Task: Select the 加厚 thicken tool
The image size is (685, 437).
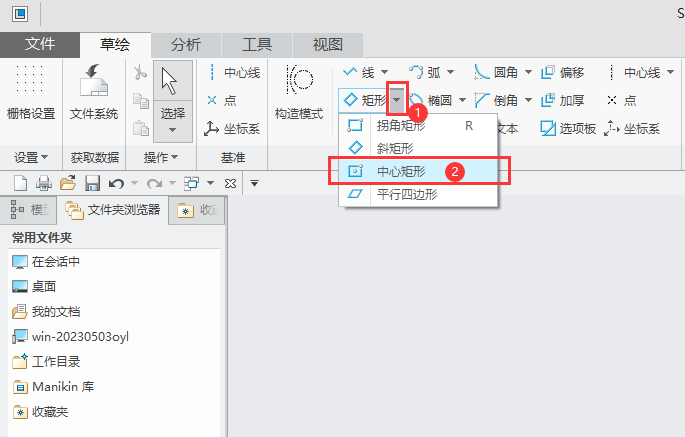Action: (563, 101)
